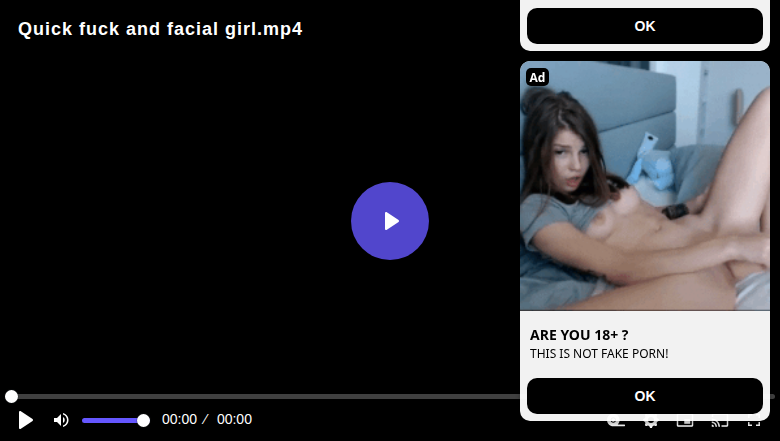Screen dimensions: 780x441
Task: Click the video progress bar
Action: (x=260, y=397)
